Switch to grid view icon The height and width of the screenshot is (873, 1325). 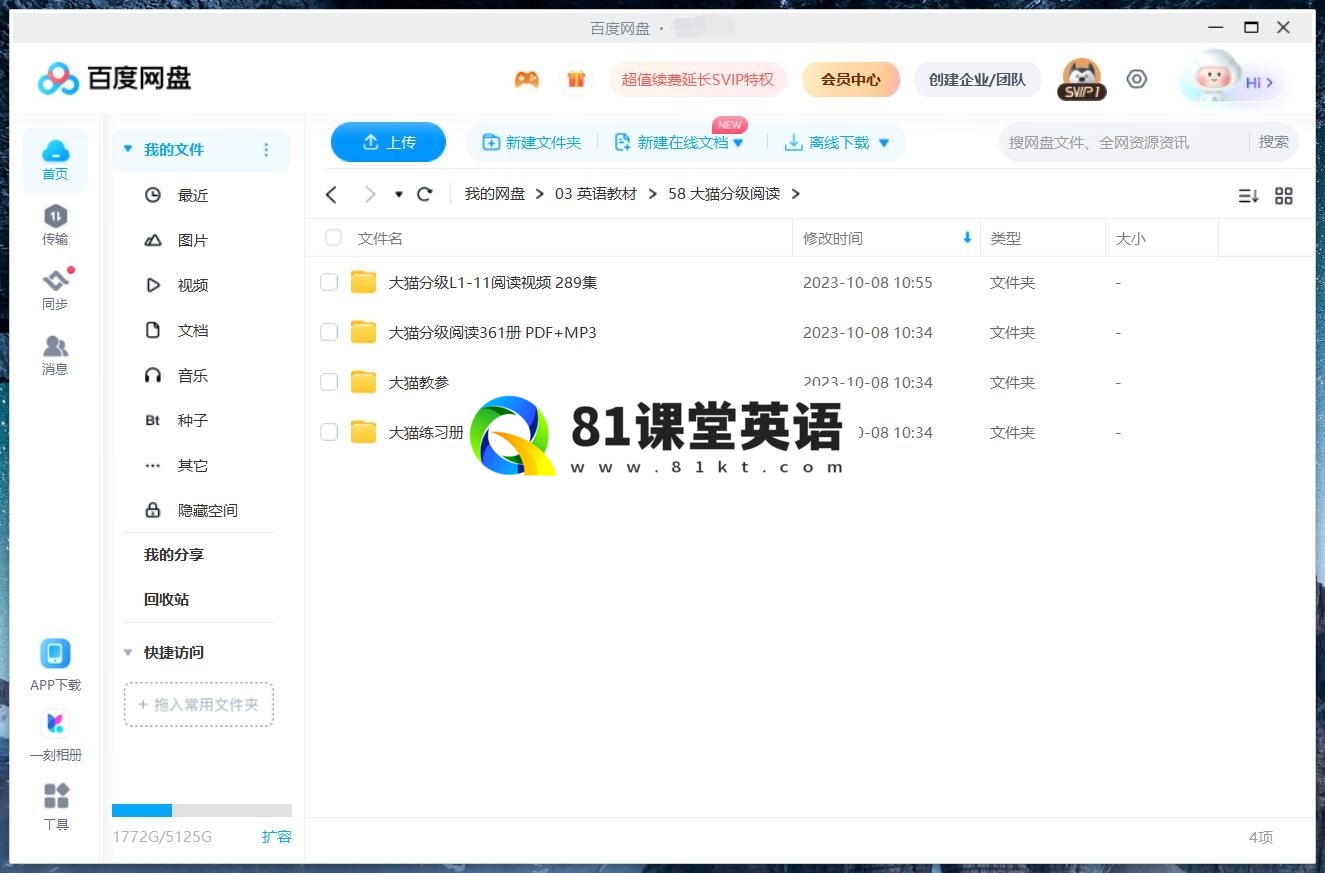(1284, 196)
